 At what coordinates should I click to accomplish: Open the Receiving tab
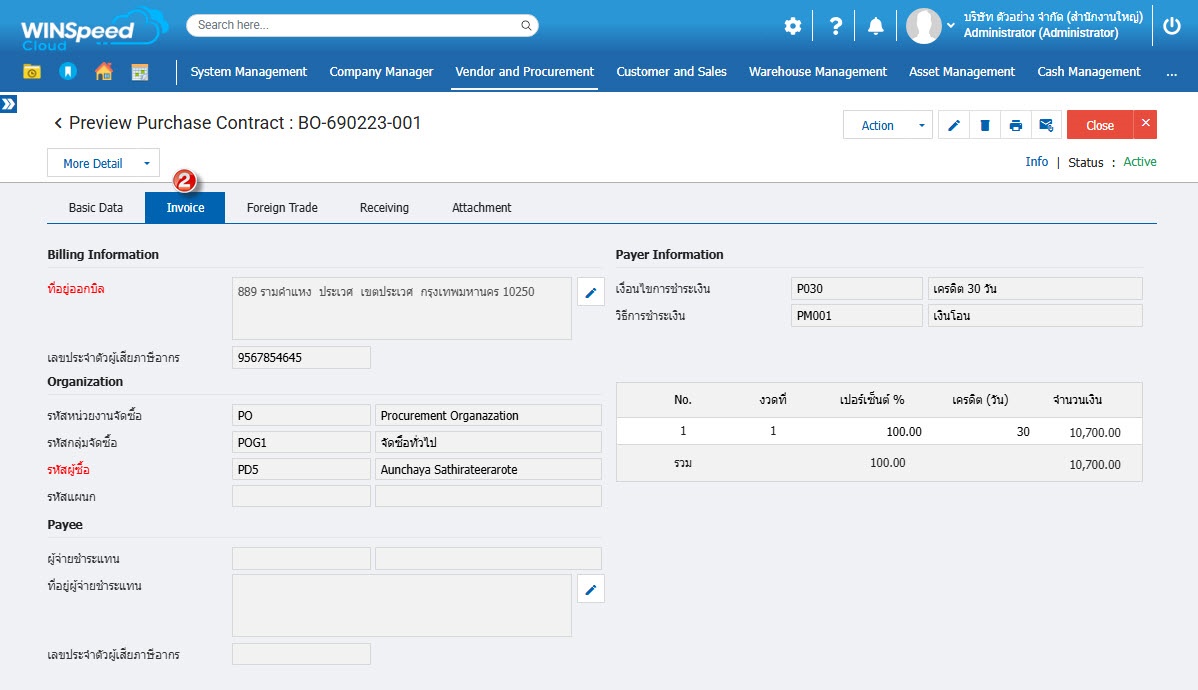[384, 208]
